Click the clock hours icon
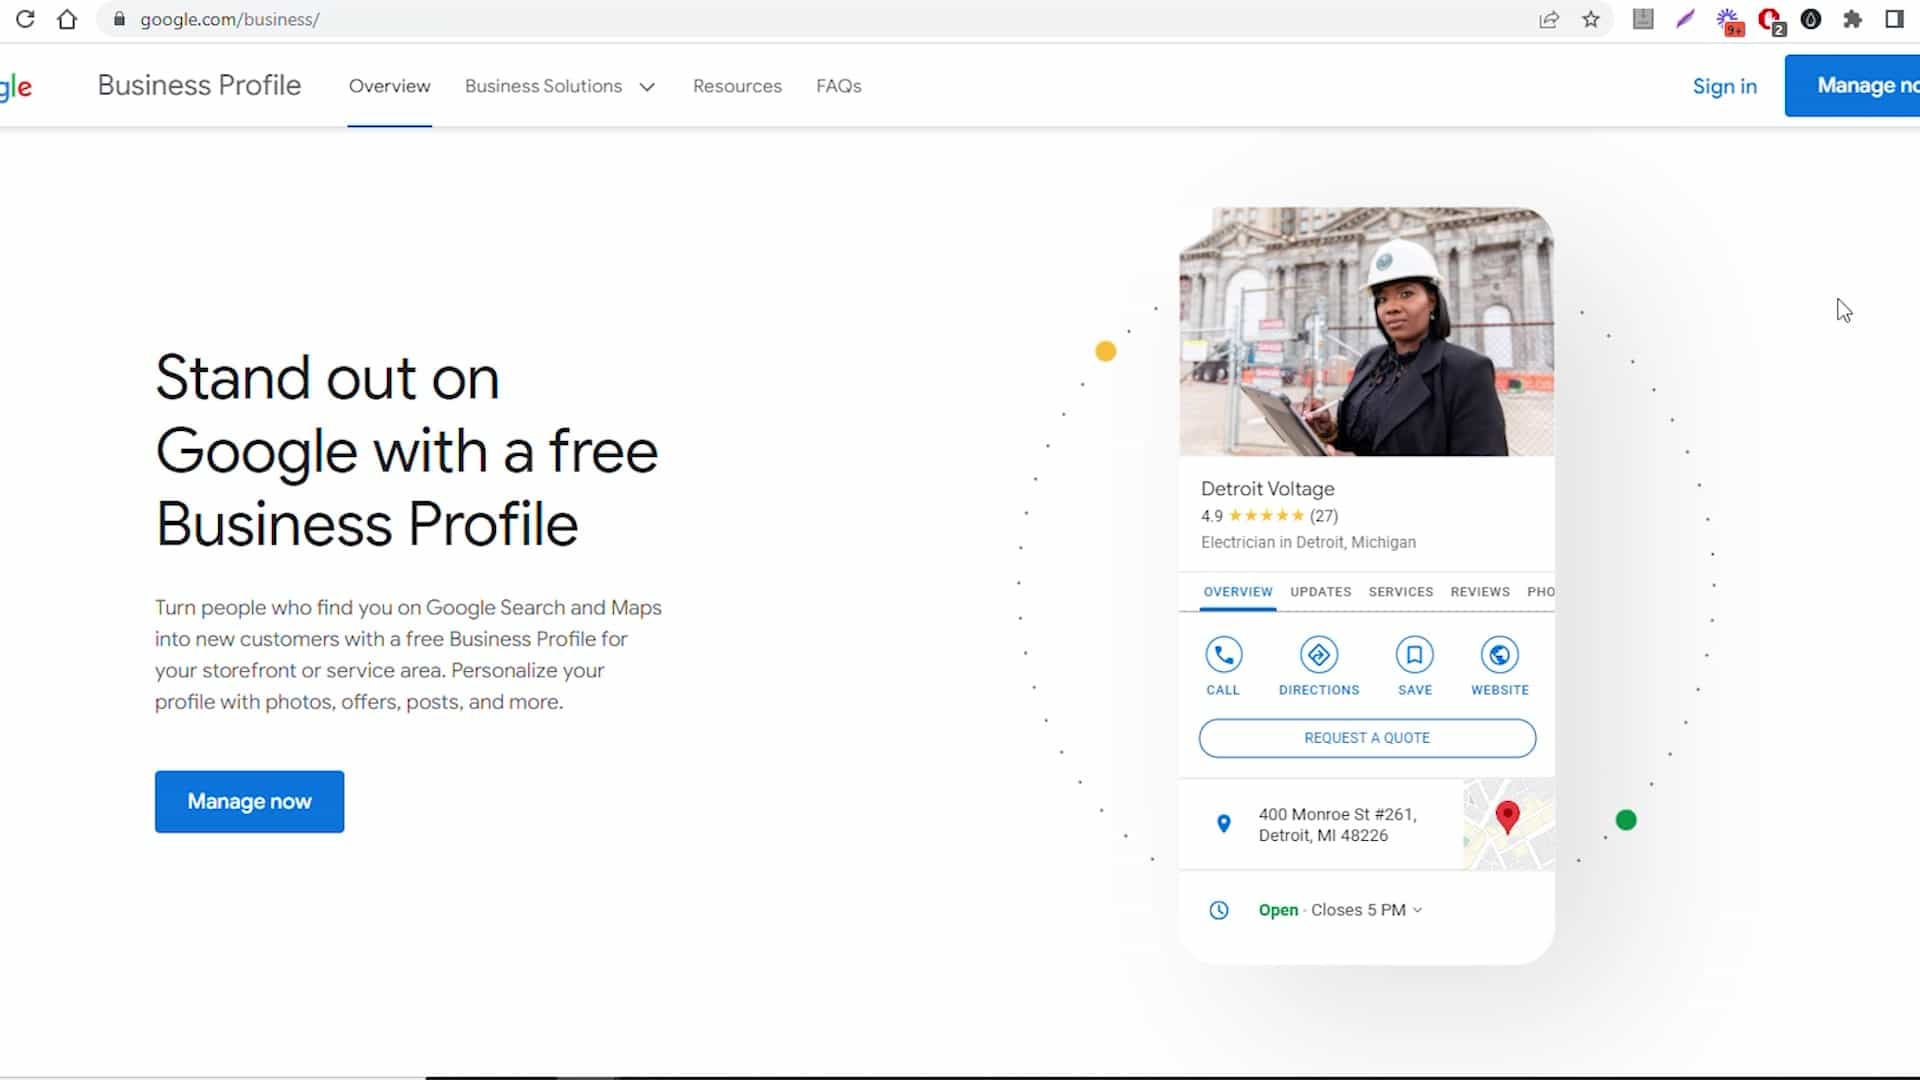 1219,910
